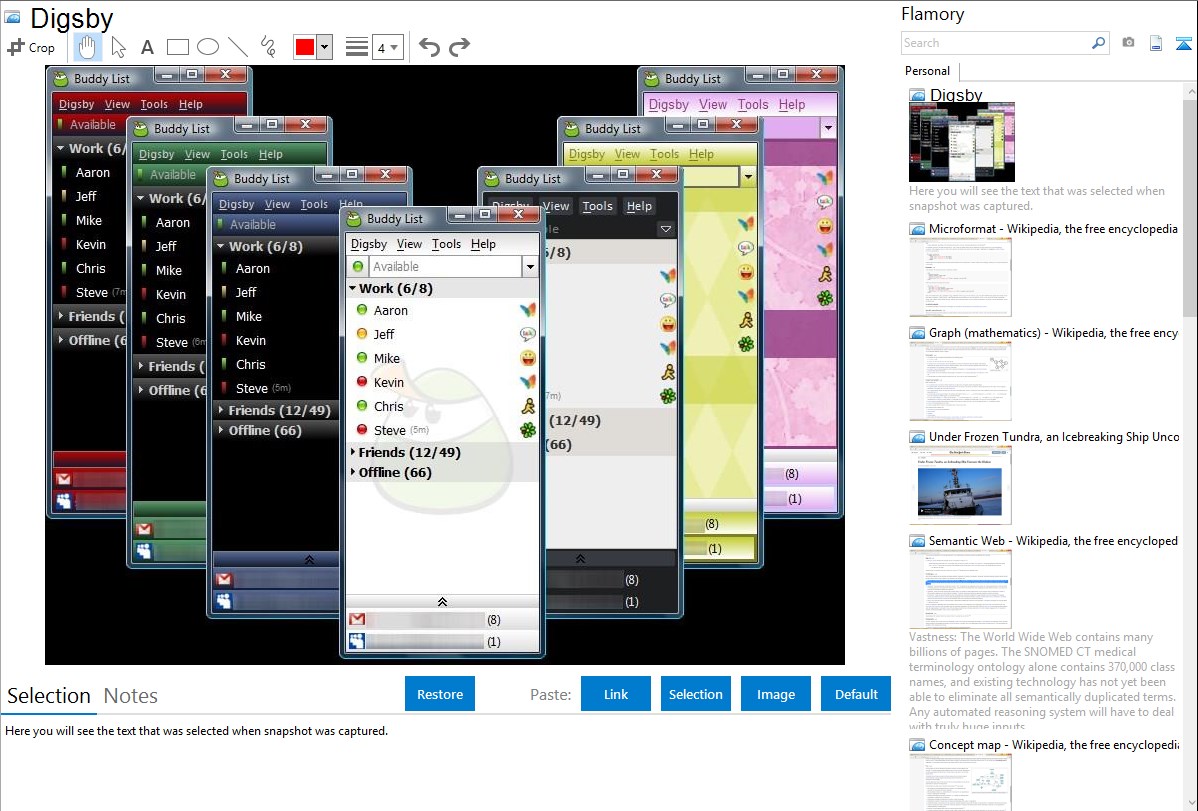Expand Friends (12/49) in the blue Buddy List
Viewport: 1198px width, 811px height.
coord(220,410)
